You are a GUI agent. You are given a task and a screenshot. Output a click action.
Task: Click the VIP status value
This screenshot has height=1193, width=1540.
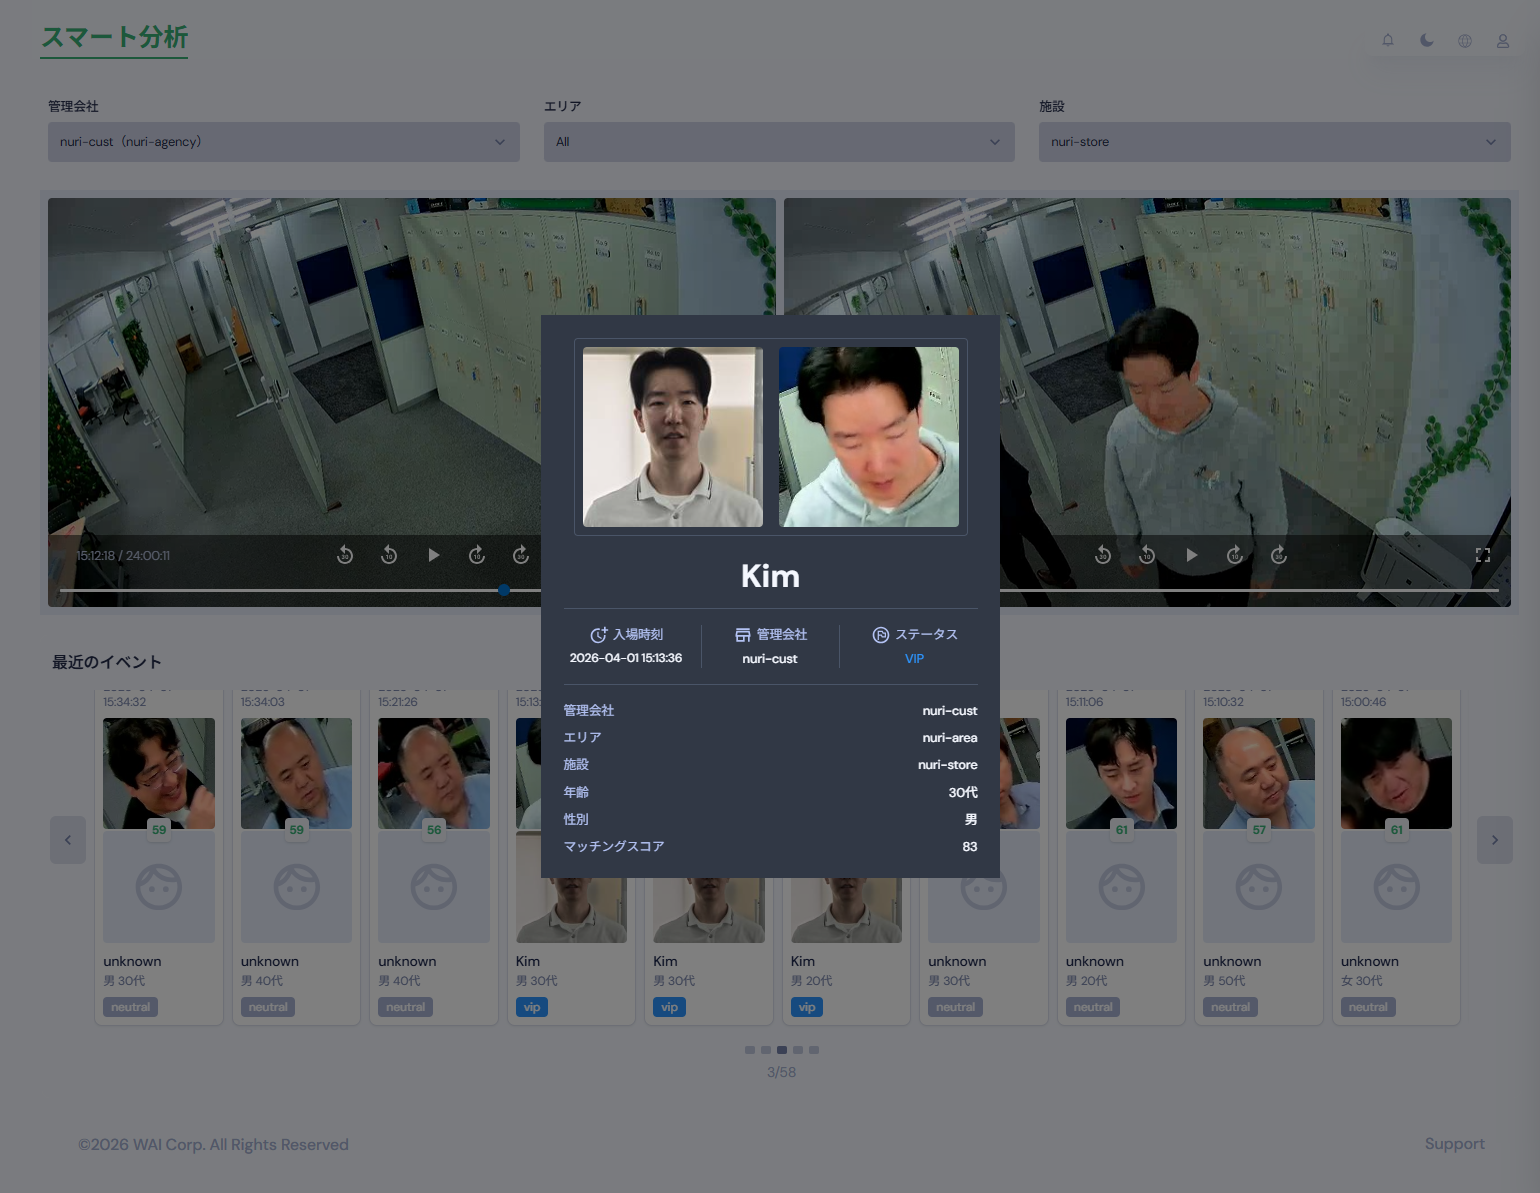point(914,659)
